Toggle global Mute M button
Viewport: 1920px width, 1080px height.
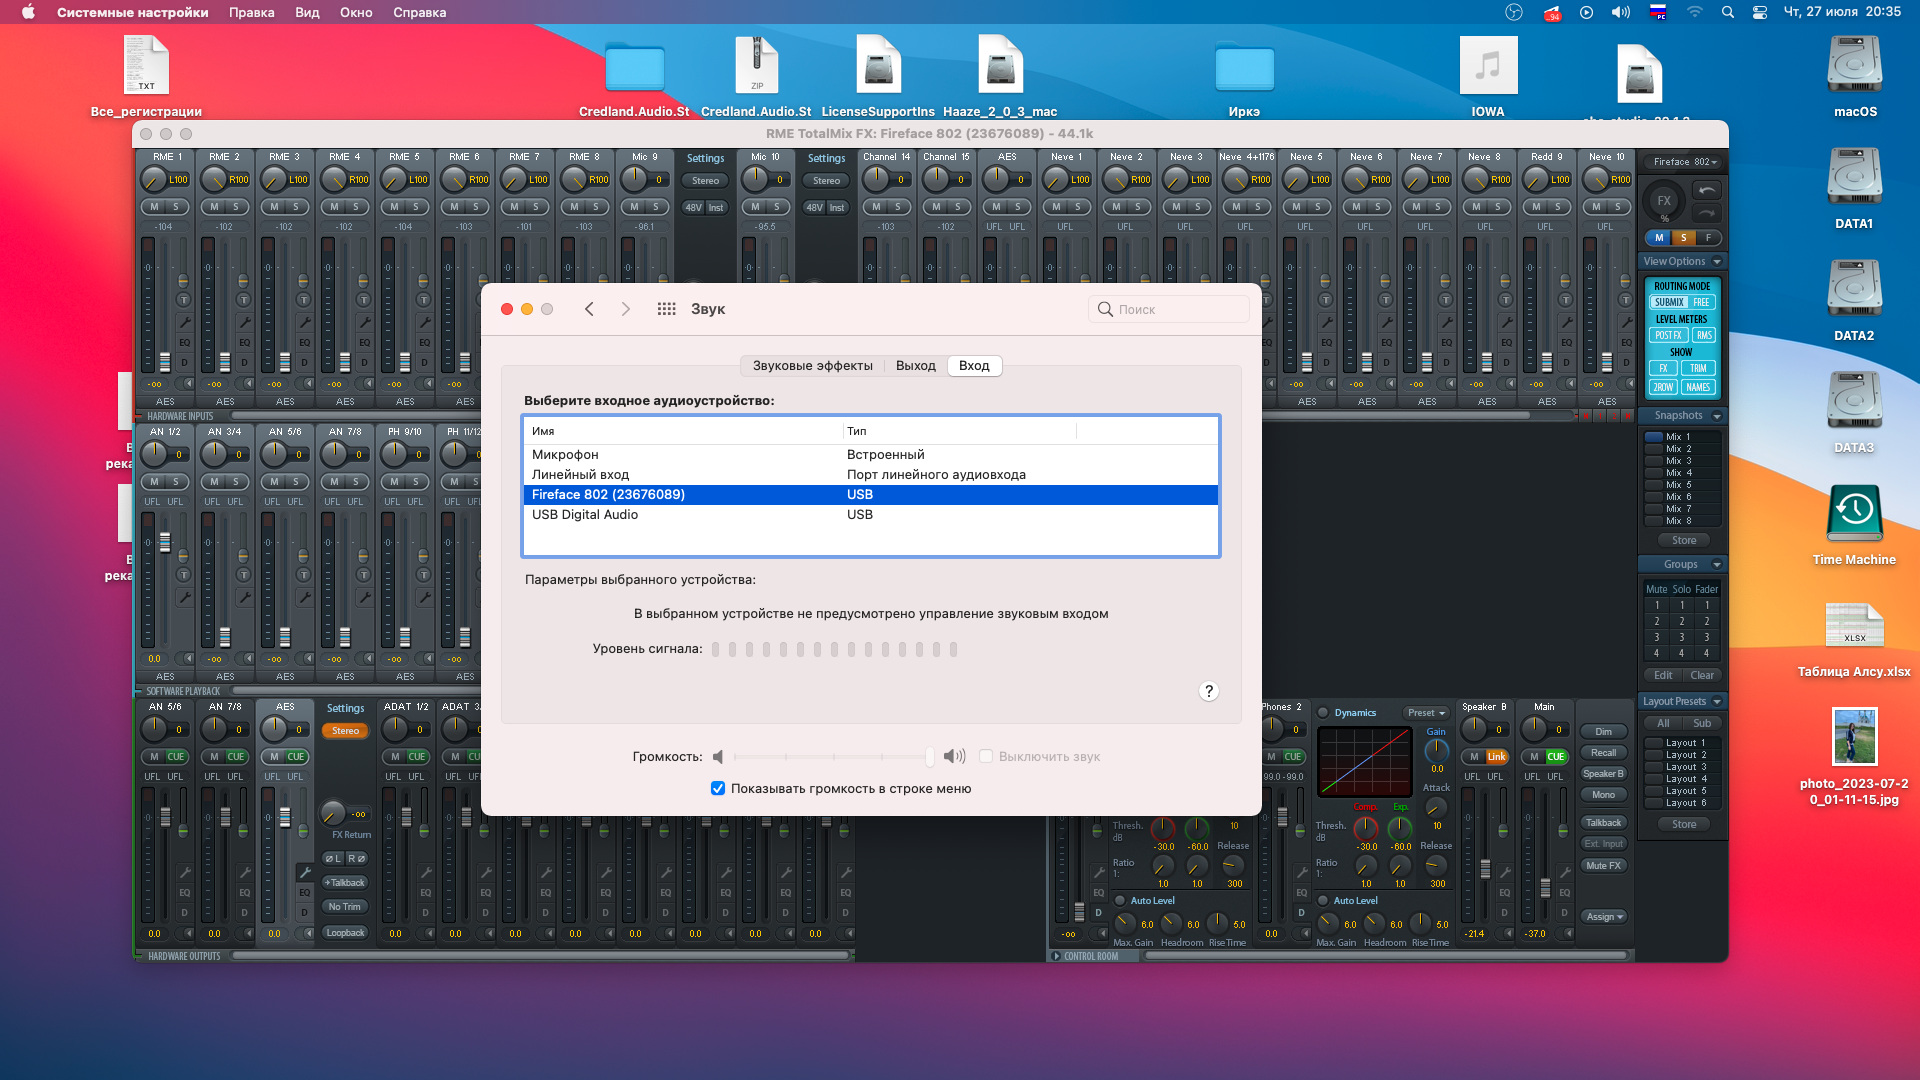pyautogui.click(x=1659, y=238)
